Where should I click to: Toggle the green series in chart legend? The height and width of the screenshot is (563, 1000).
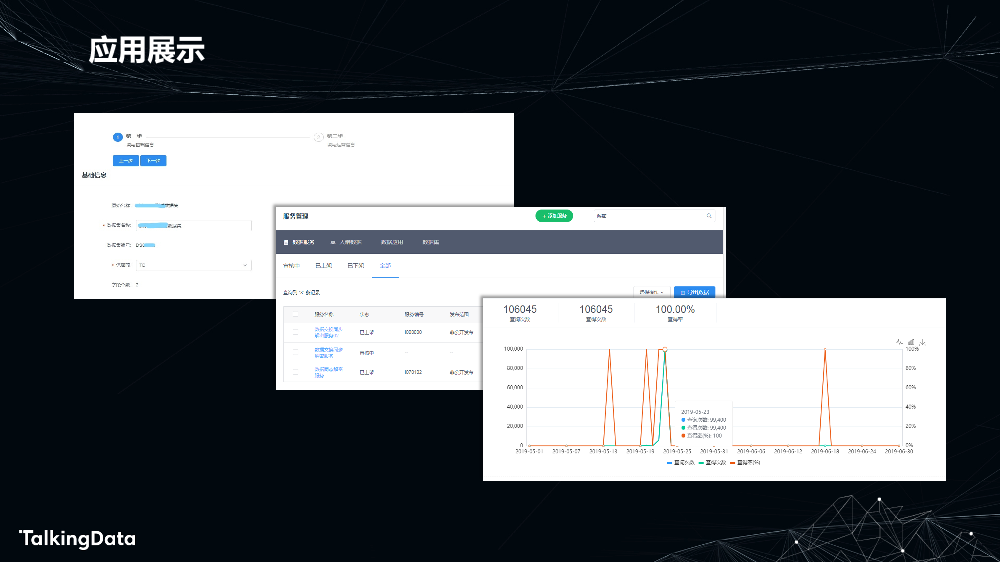[712, 463]
